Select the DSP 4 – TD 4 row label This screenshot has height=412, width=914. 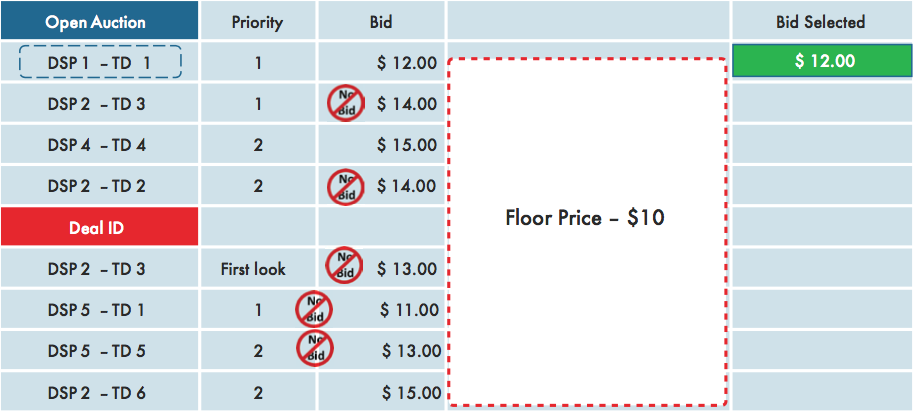tap(97, 145)
